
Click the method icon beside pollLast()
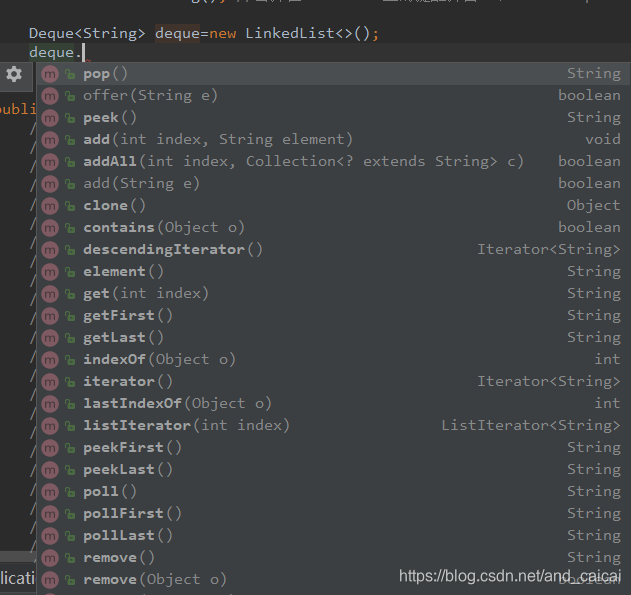[50, 536]
